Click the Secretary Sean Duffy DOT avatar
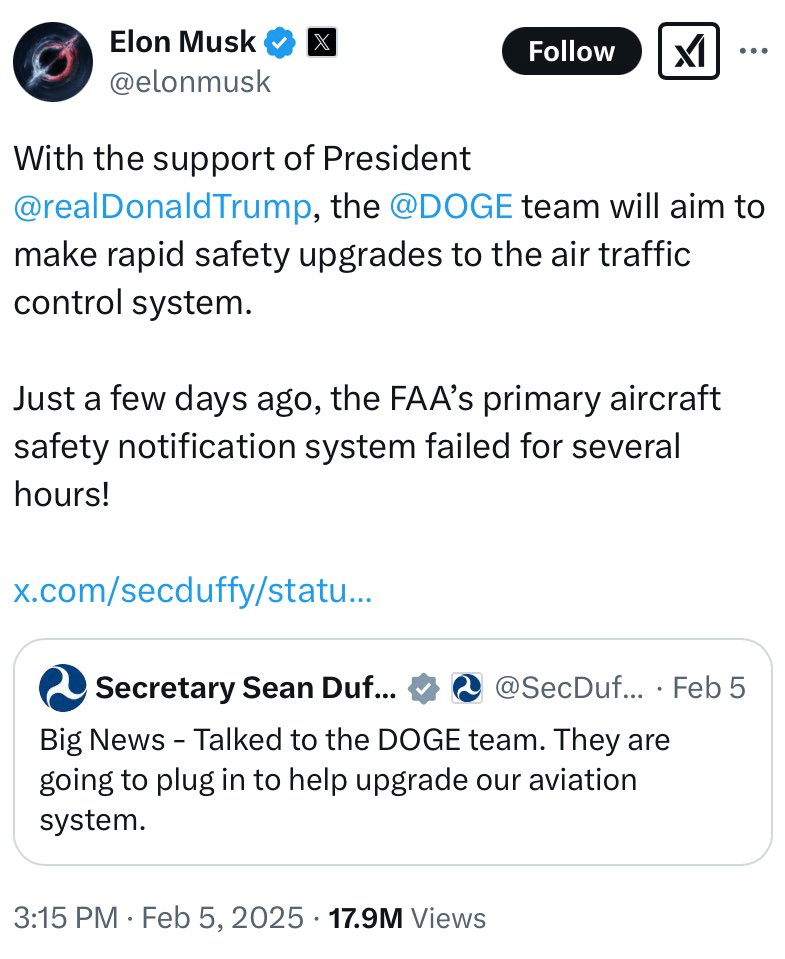785x959 pixels. (62, 688)
